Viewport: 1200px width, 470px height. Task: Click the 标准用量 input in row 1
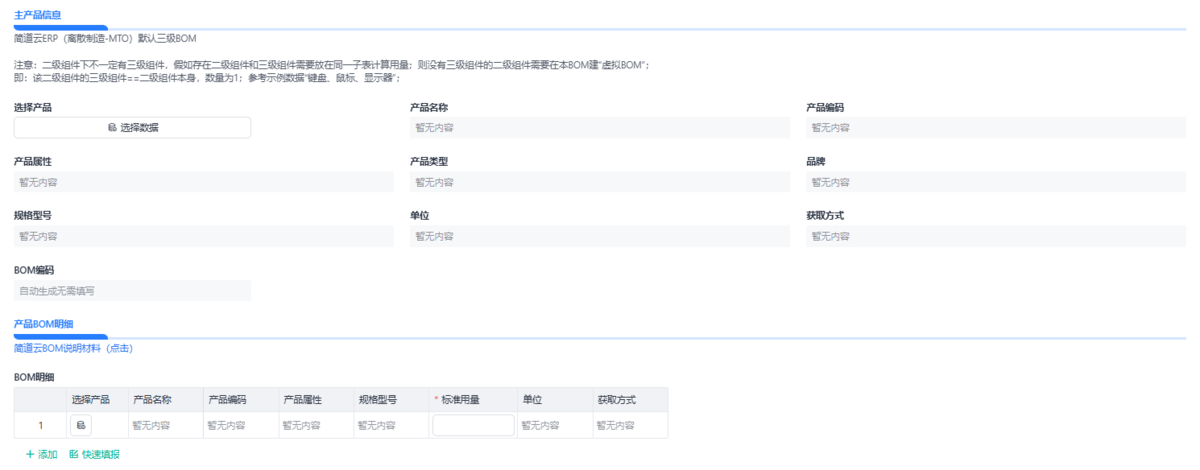(473, 425)
